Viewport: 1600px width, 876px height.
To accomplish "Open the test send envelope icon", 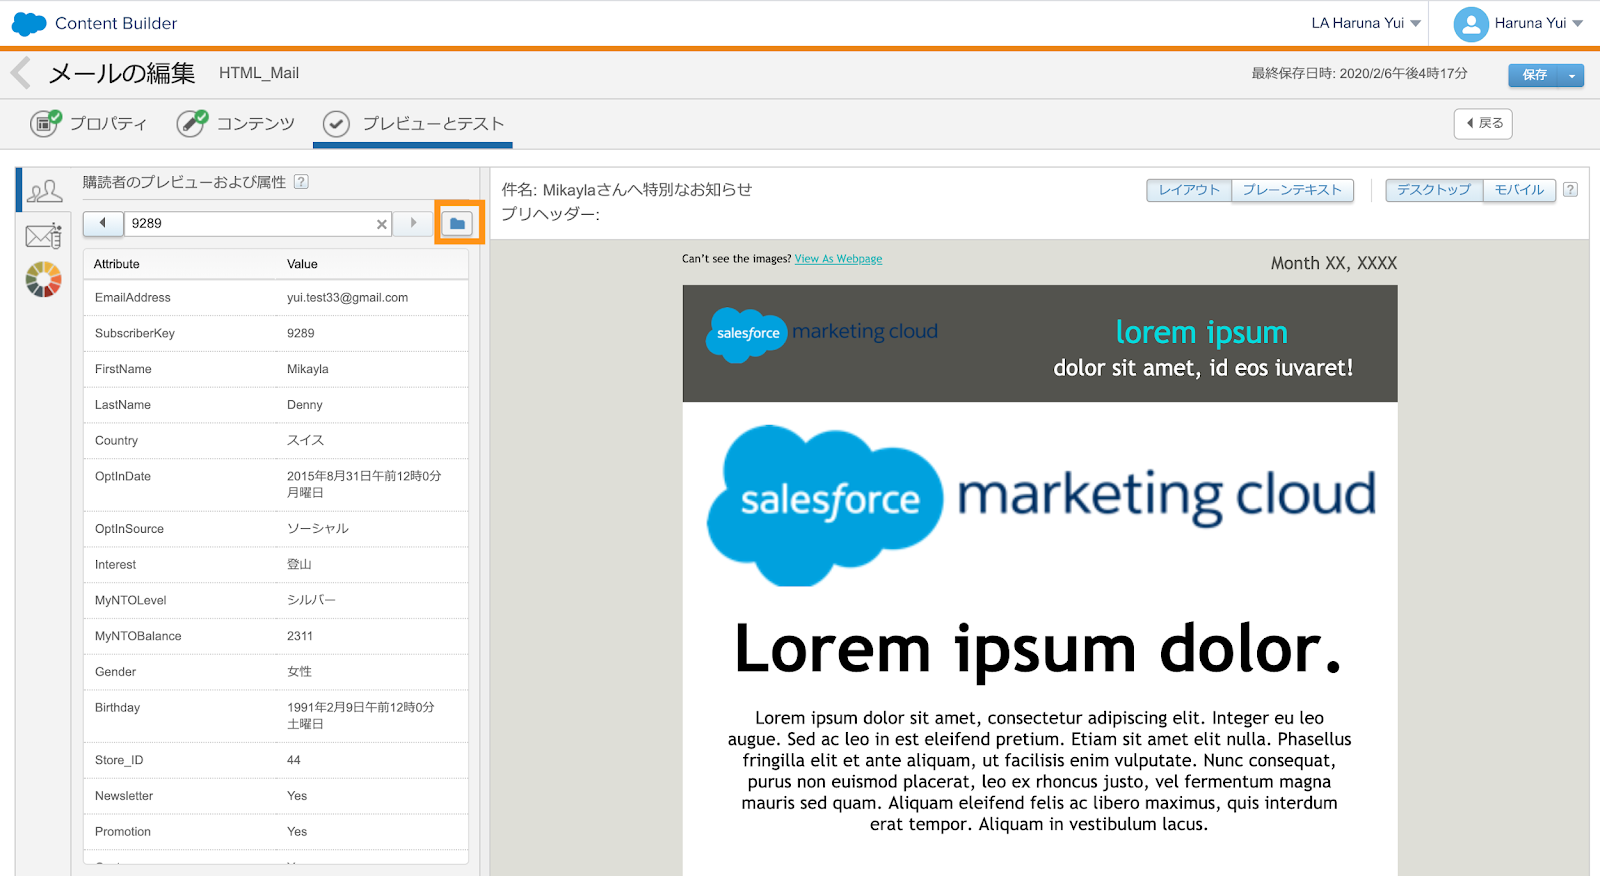I will click(x=44, y=236).
